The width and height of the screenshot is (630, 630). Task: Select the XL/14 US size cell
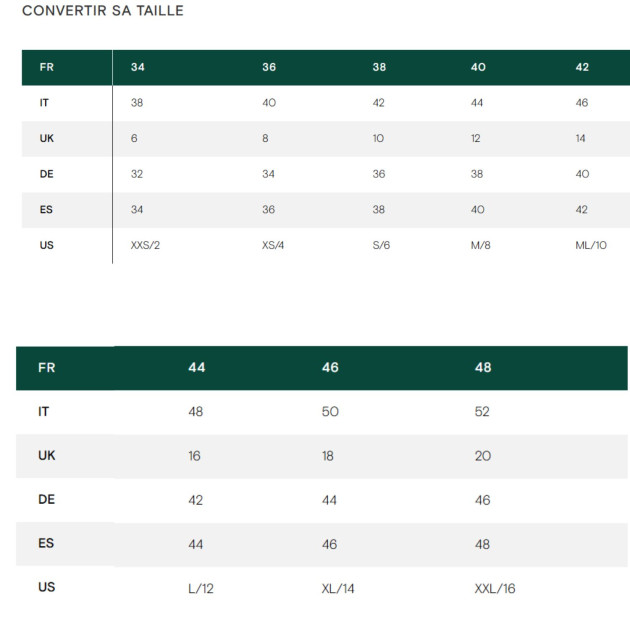pos(336,588)
